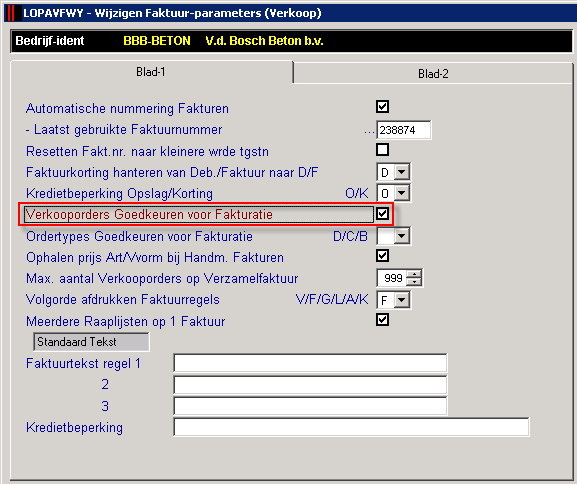Image resolution: width=577 pixels, height=484 pixels.
Task: Click the Faktuurtekst regel 3 input
Action: (310, 406)
